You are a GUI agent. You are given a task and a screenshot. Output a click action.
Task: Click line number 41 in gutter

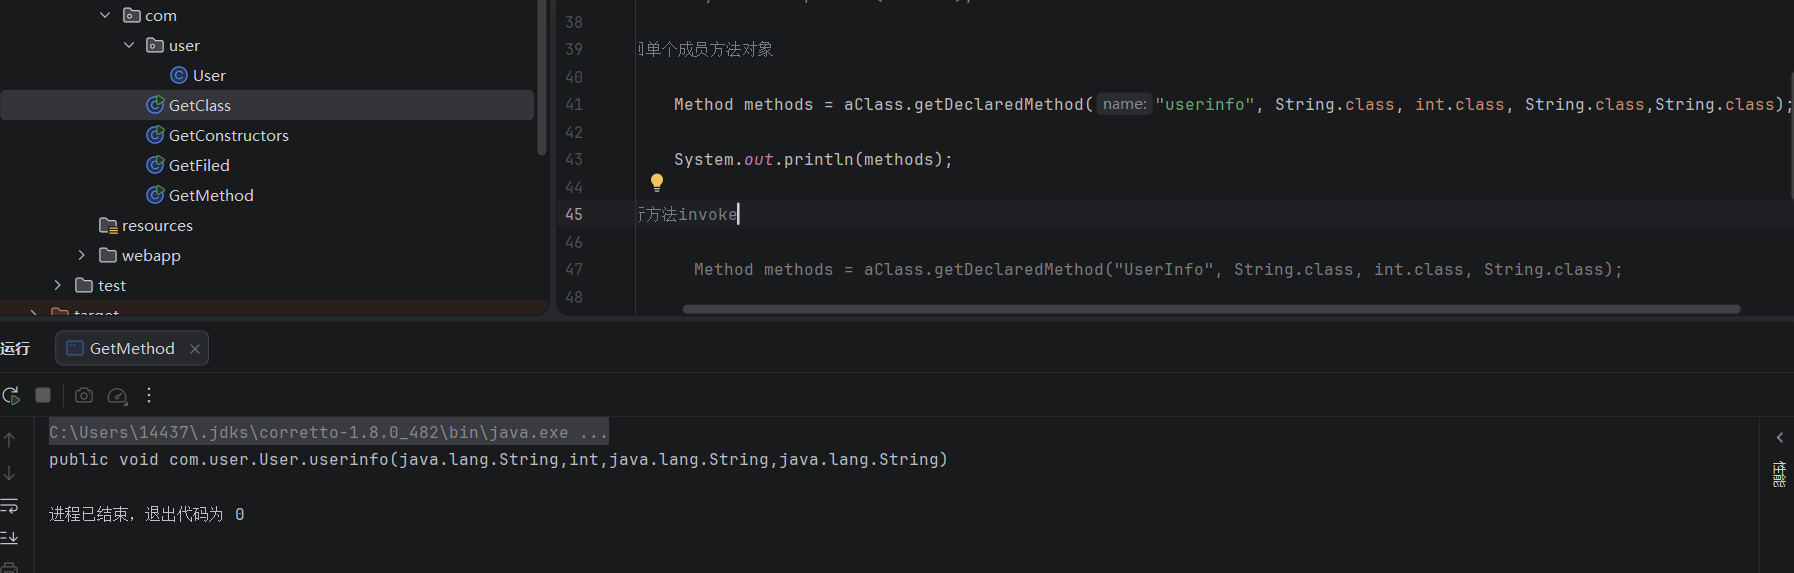(x=574, y=104)
